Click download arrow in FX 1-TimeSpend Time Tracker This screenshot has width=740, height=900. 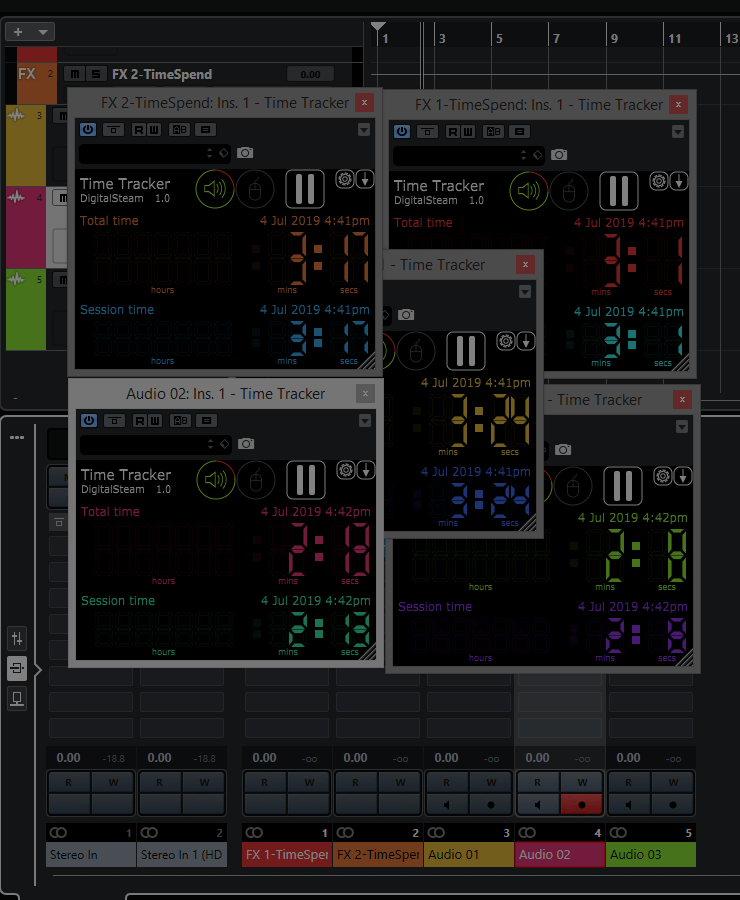coord(679,181)
